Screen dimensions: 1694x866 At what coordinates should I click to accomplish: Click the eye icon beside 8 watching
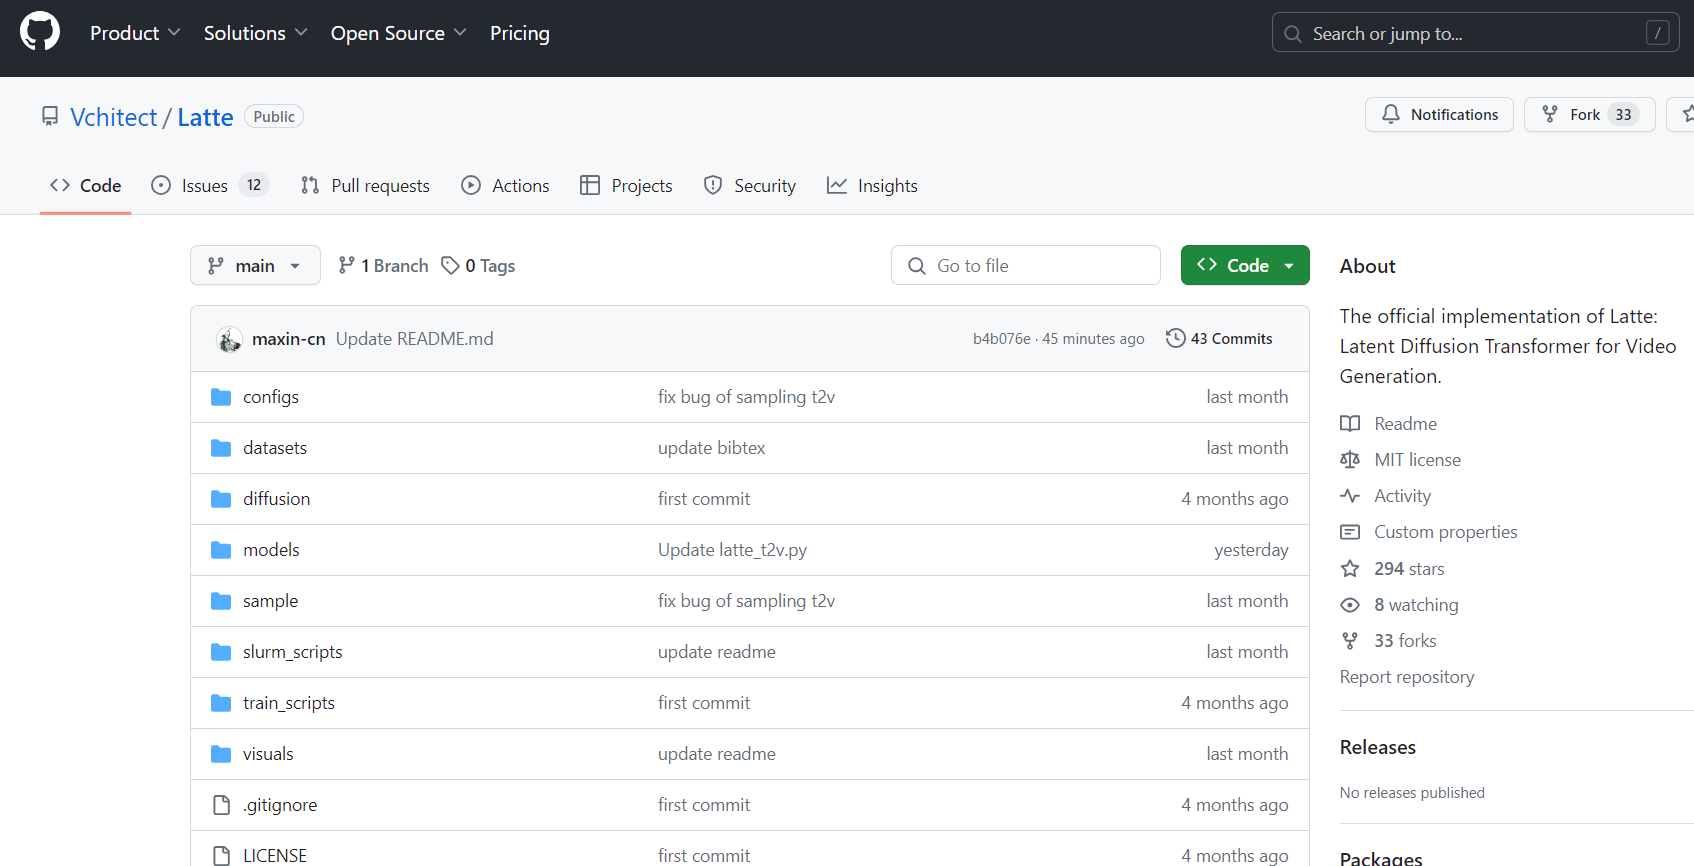[x=1350, y=604]
